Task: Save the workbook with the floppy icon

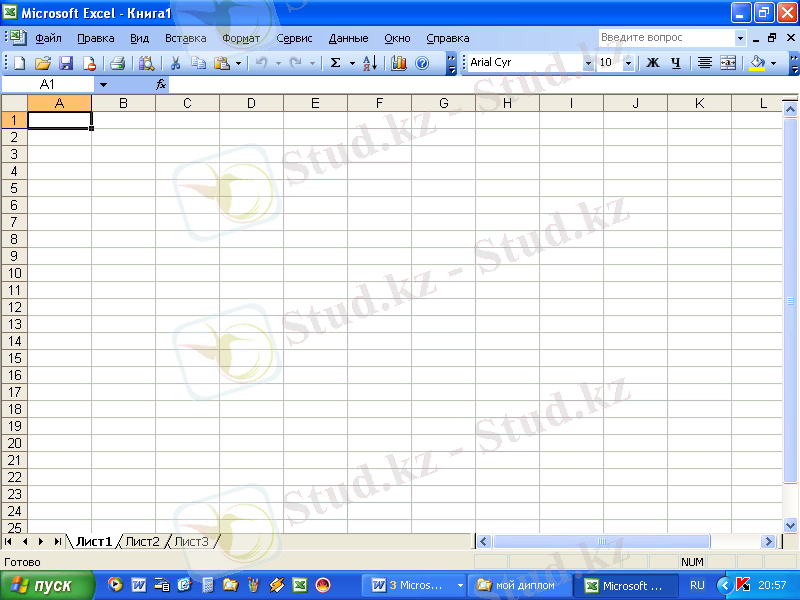Action: click(66, 63)
